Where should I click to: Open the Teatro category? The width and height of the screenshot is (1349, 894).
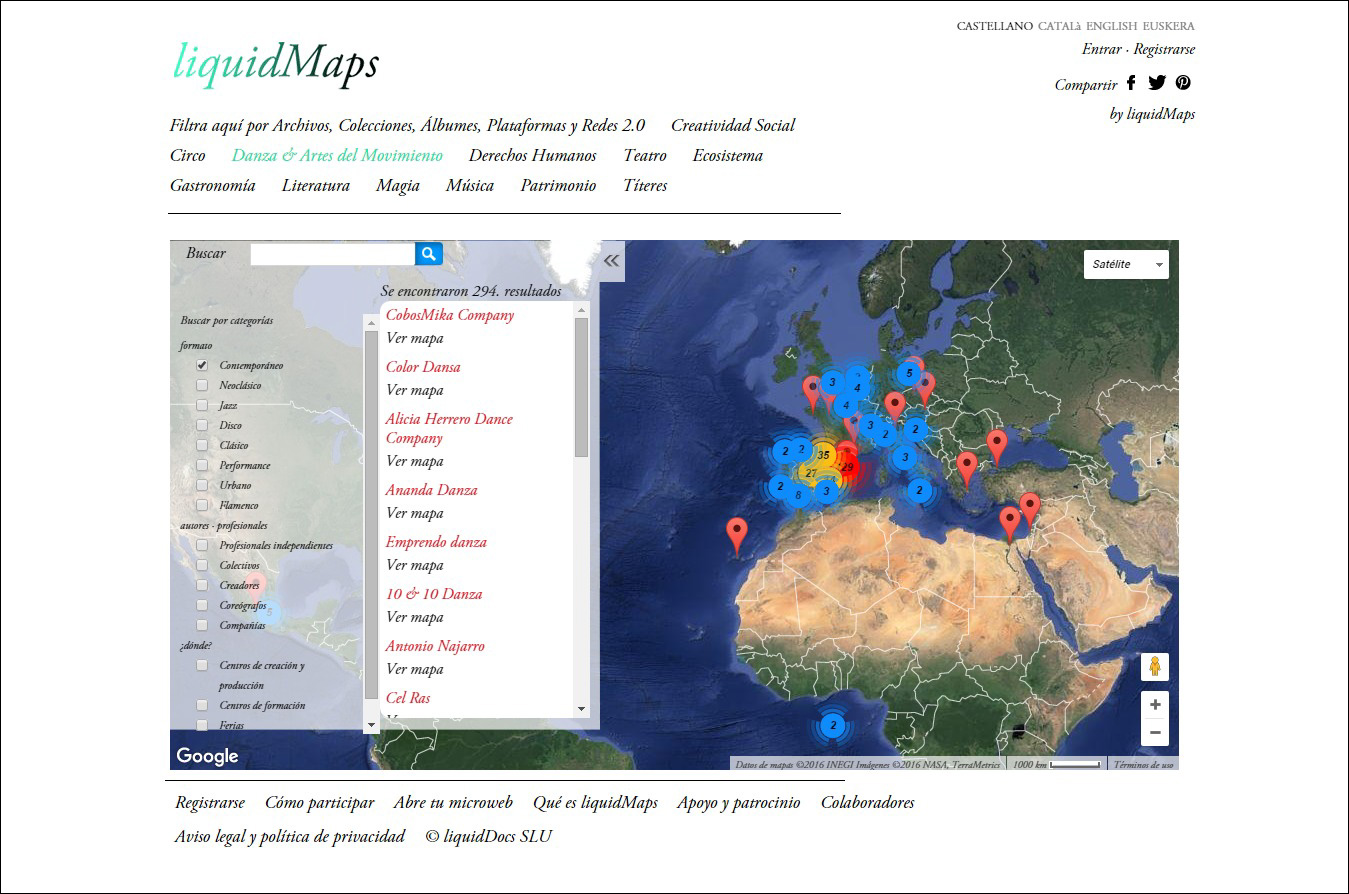tap(645, 155)
